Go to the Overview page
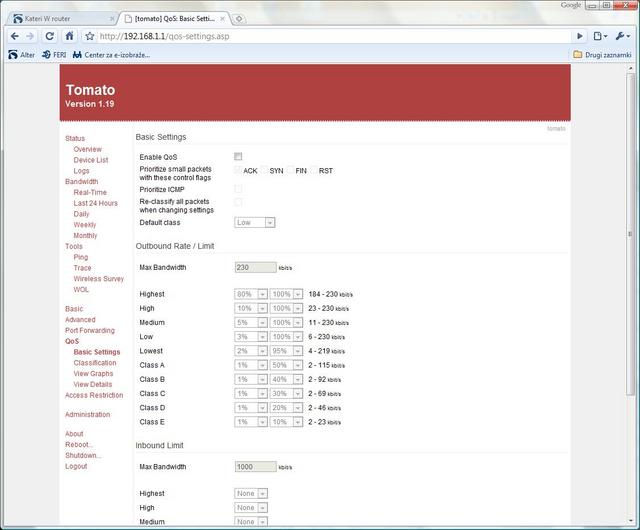 [x=87, y=149]
